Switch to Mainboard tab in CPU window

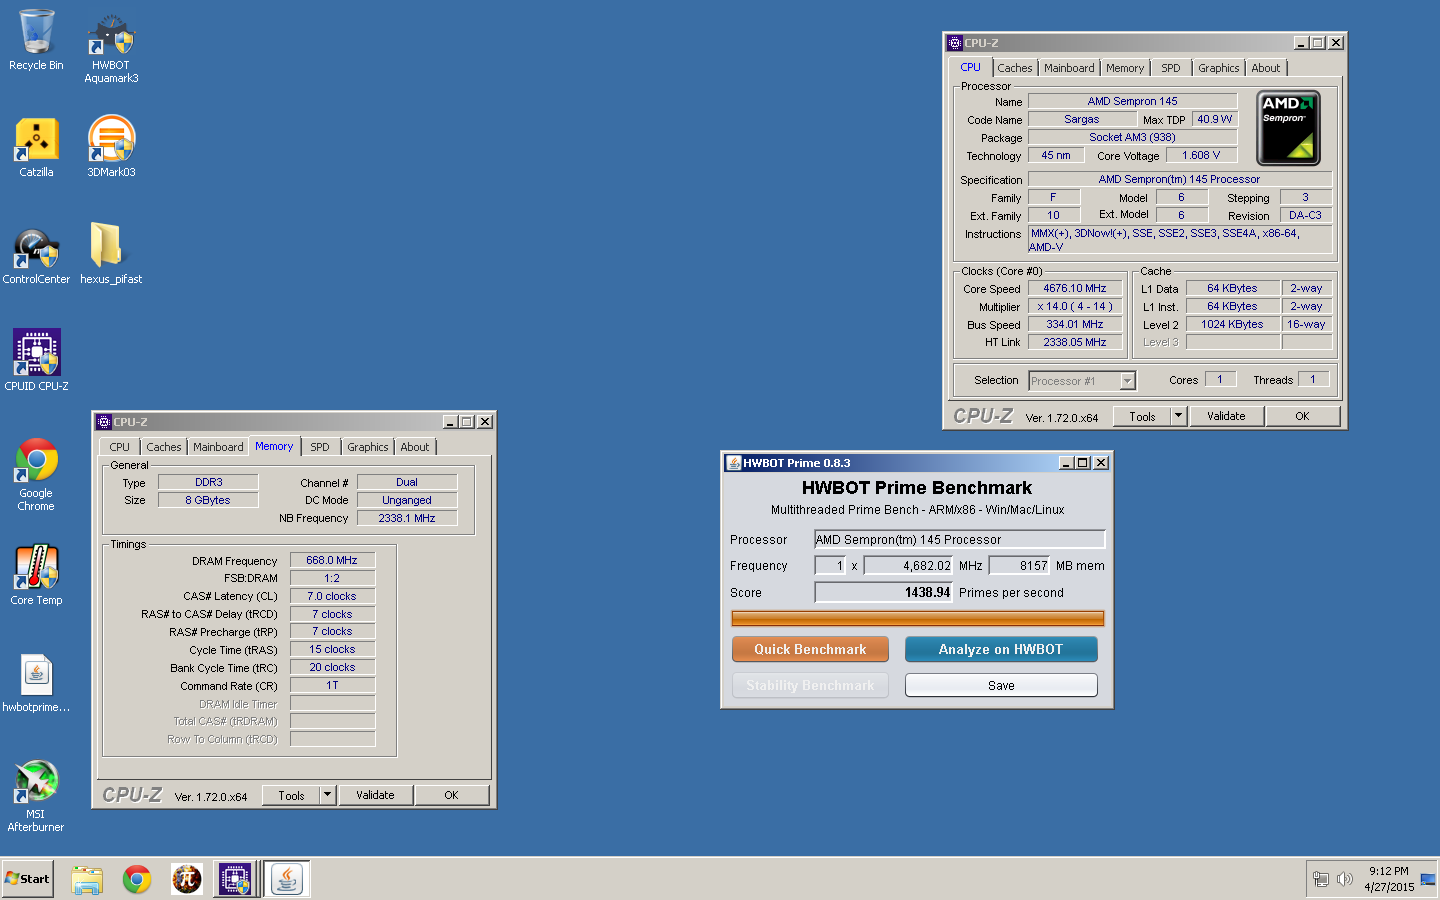click(1069, 68)
